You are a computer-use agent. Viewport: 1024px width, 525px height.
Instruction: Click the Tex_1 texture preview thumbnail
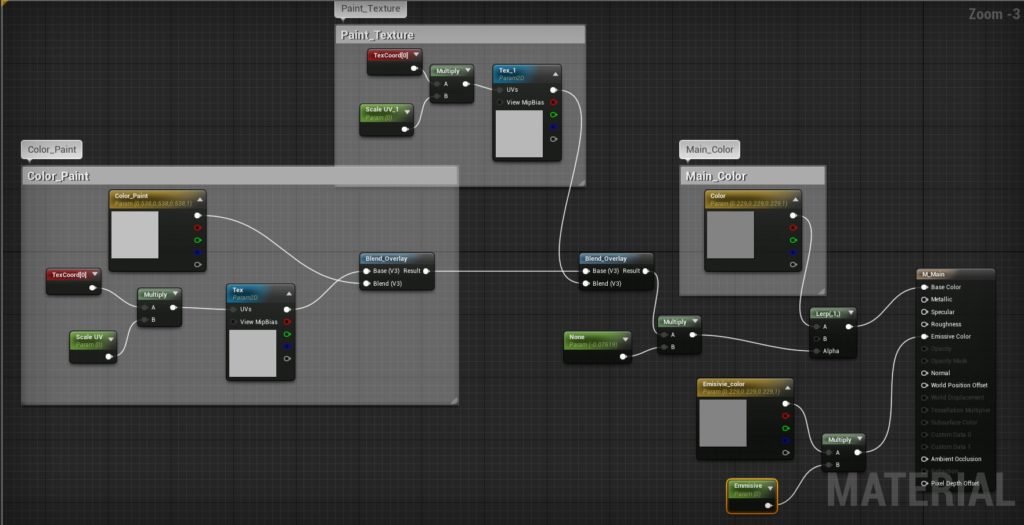click(x=519, y=134)
